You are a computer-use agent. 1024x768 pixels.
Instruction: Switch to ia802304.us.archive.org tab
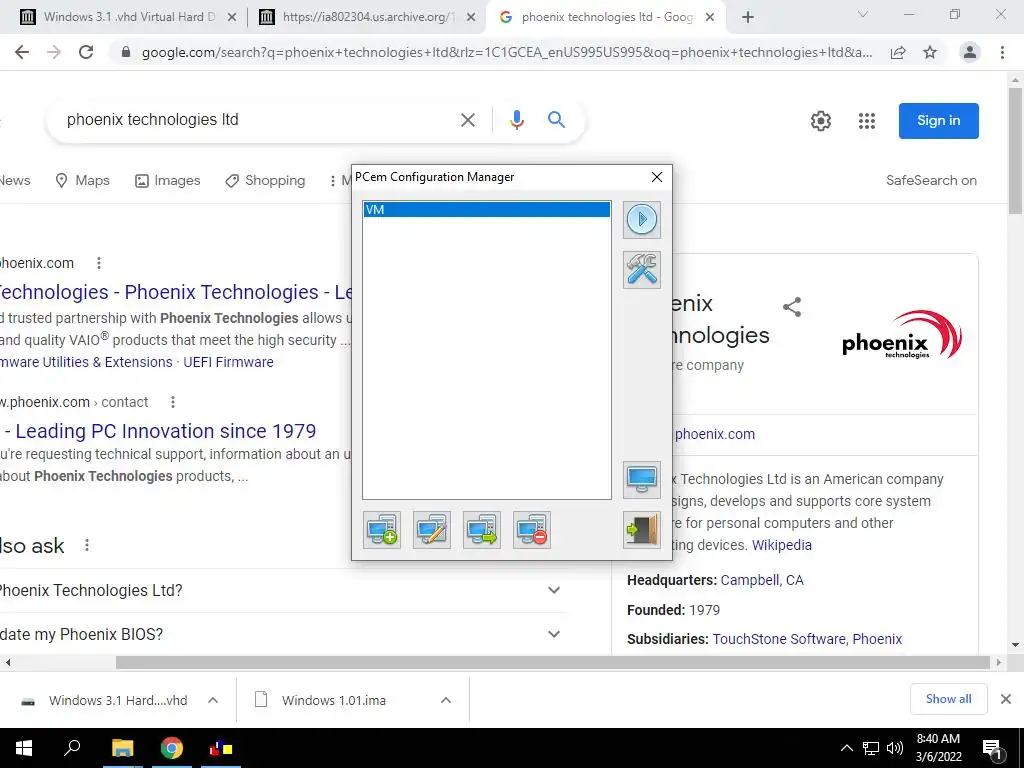[366, 17]
